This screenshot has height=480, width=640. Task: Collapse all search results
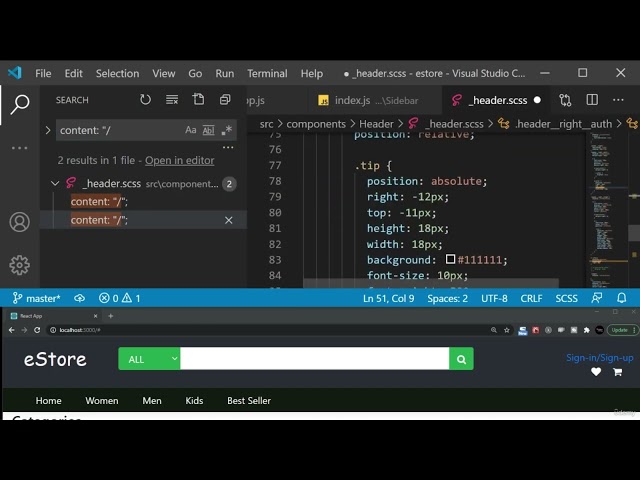tap(225, 100)
